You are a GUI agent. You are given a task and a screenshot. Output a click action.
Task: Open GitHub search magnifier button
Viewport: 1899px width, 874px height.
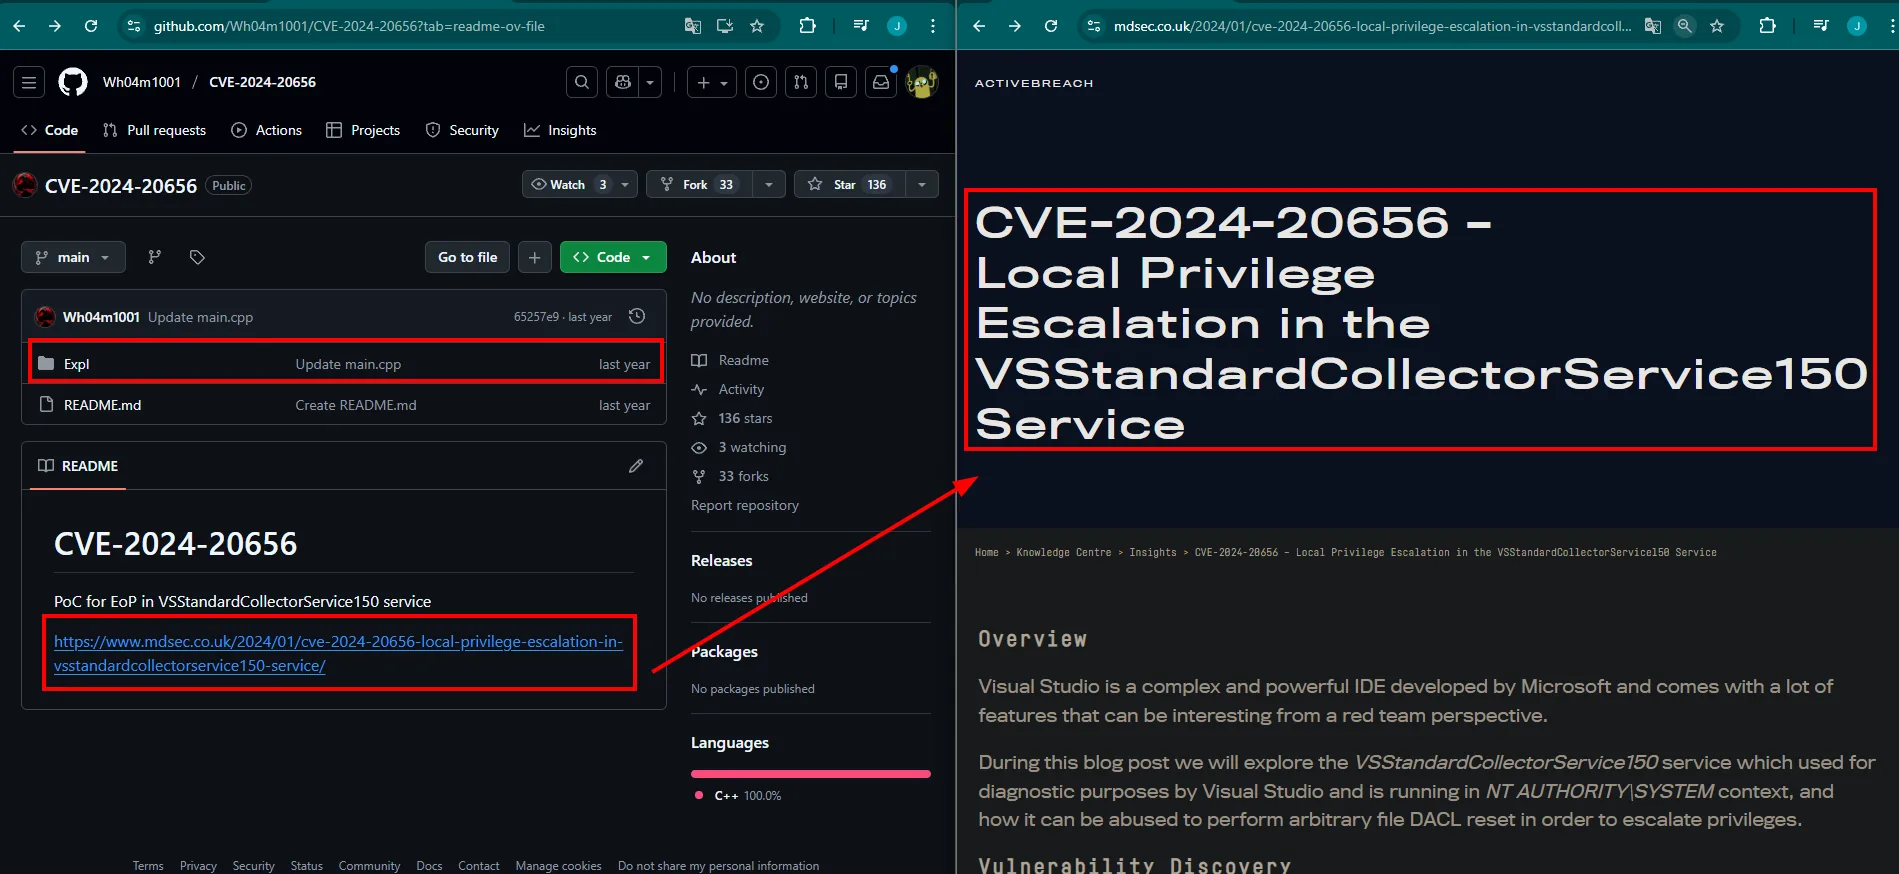(582, 82)
